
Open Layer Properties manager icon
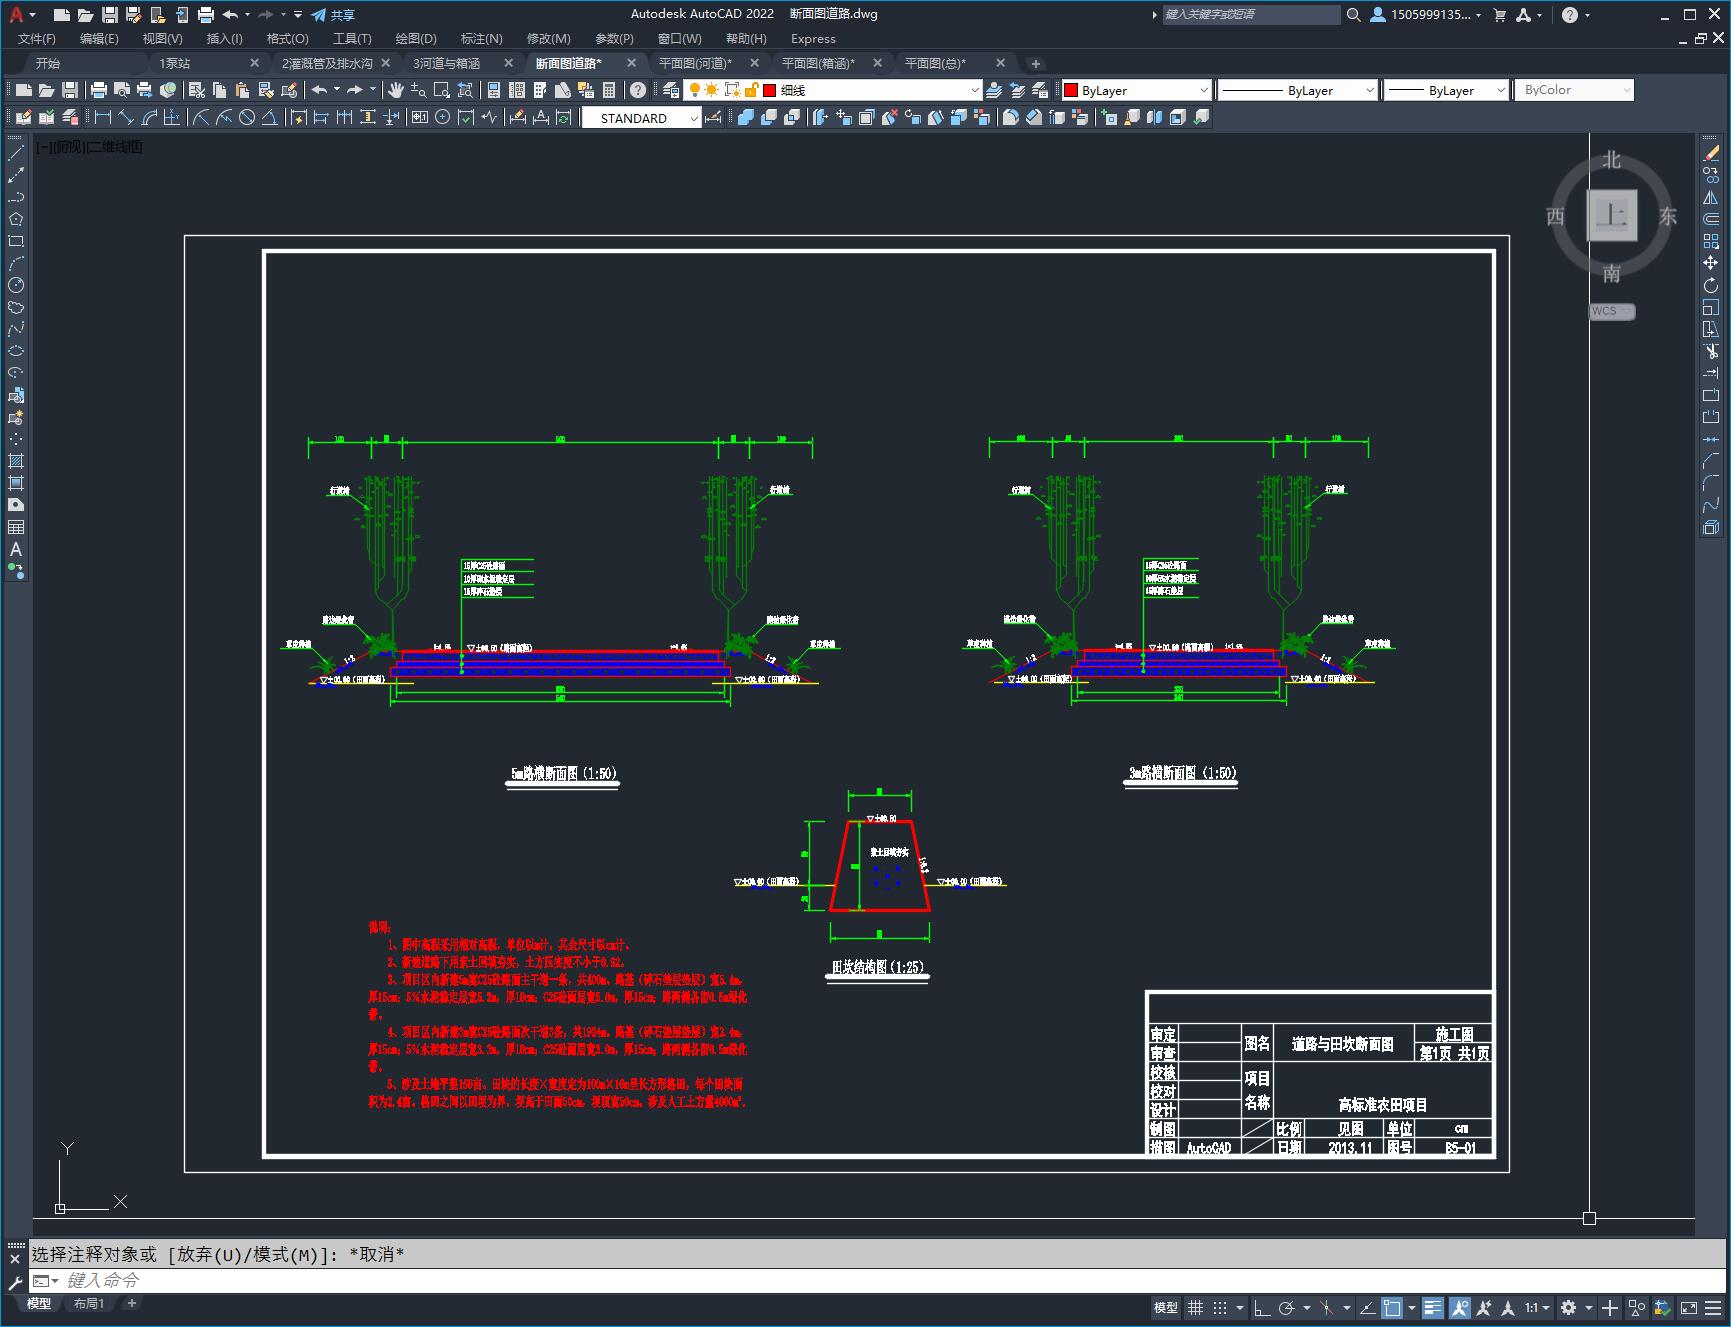click(670, 90)
